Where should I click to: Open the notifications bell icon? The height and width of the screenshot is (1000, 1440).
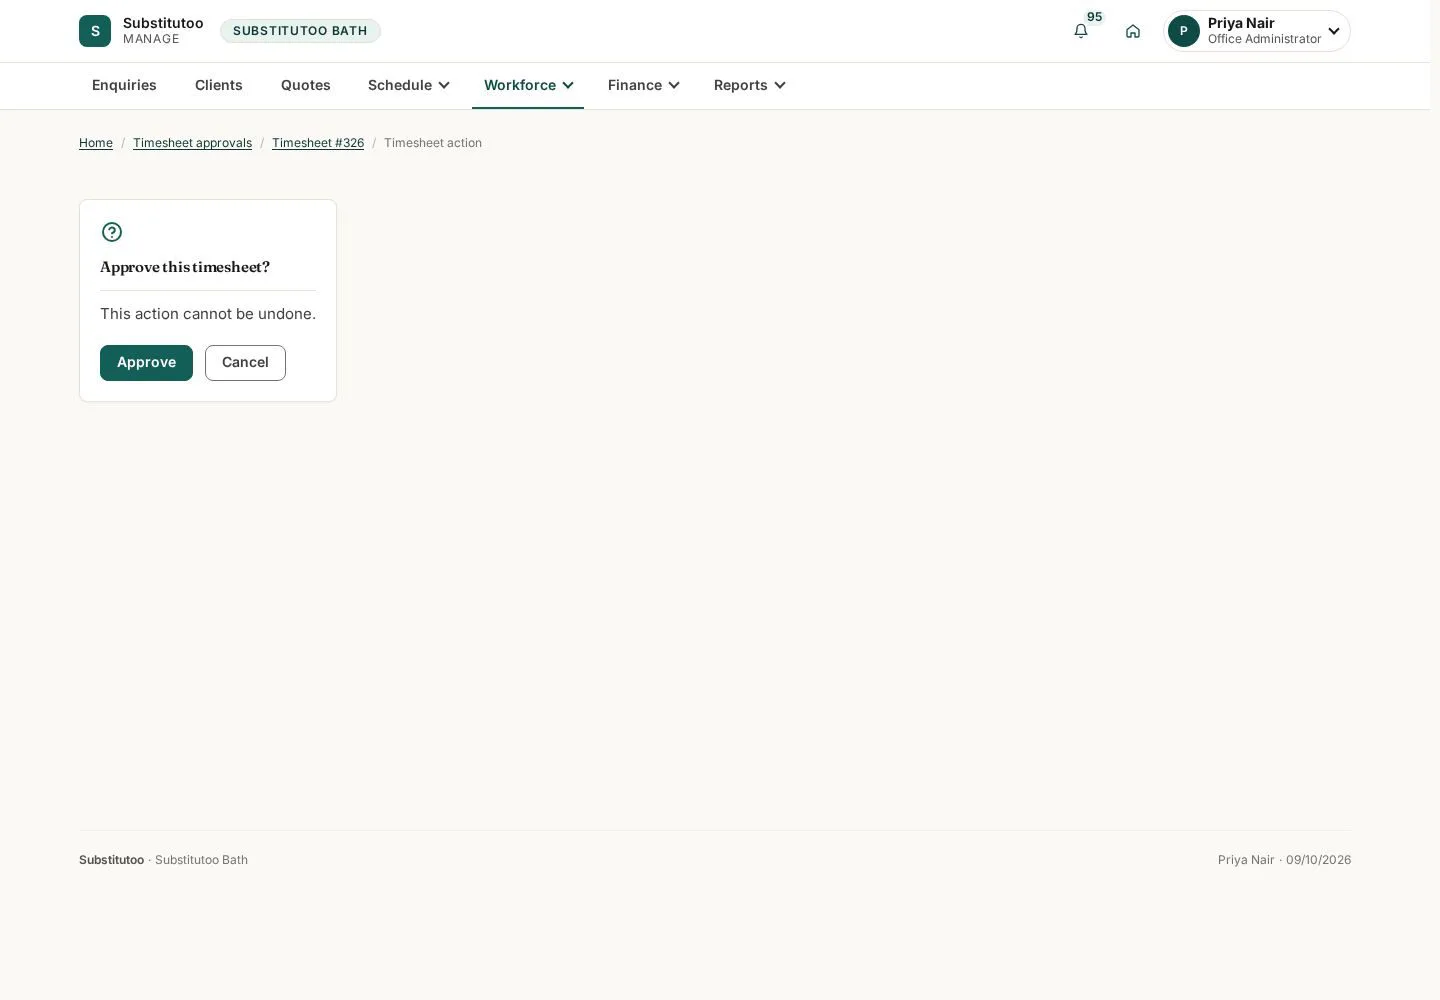tap(1081, 31)
